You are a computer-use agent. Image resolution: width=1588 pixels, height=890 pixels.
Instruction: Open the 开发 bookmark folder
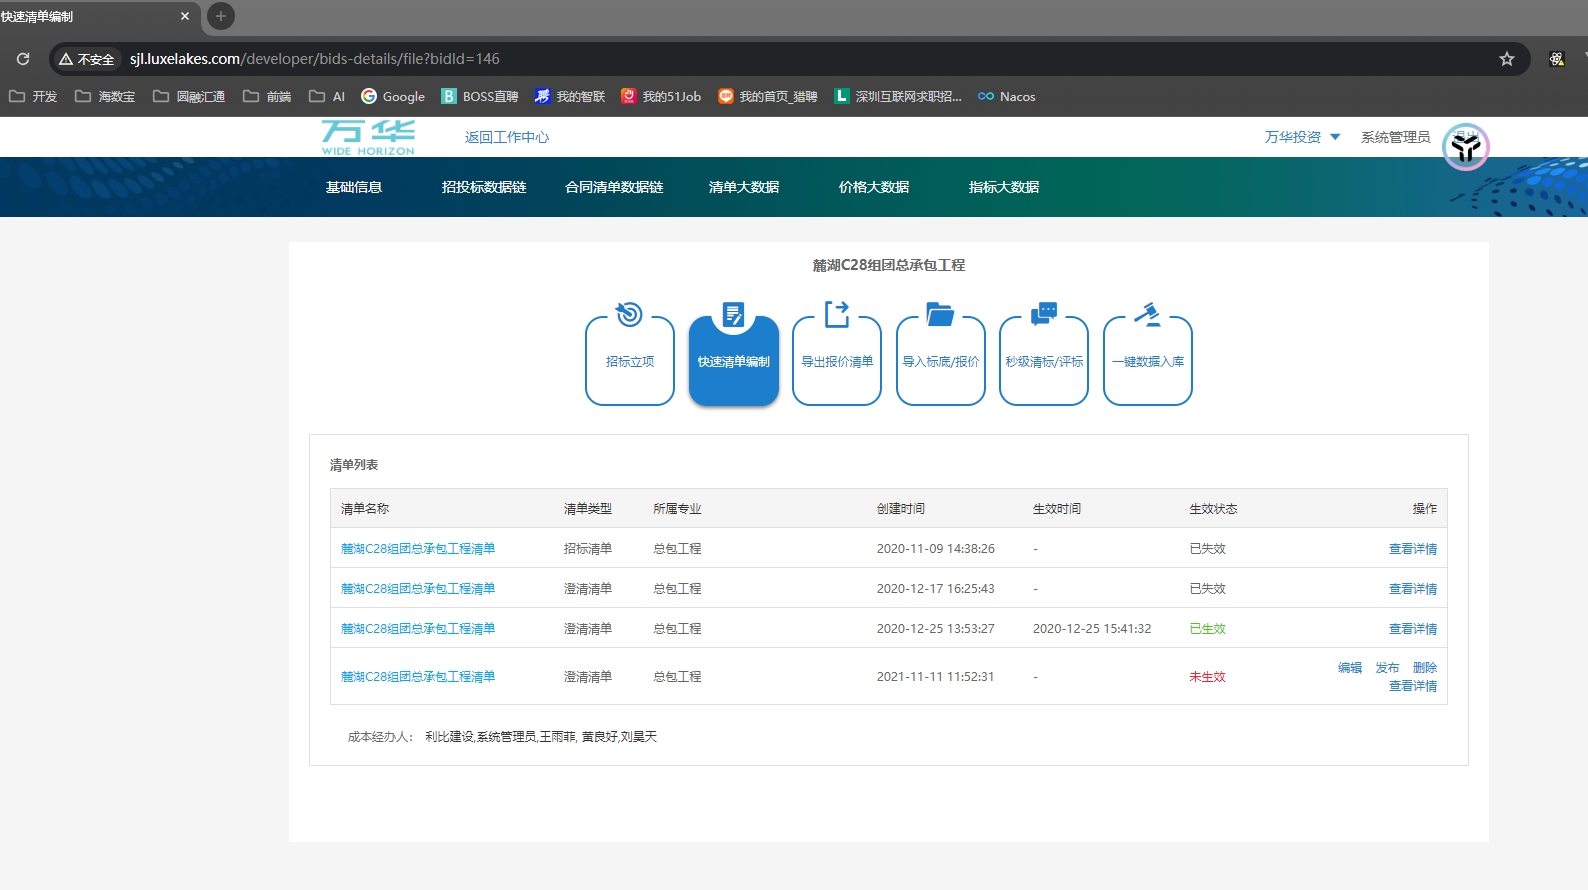click(x=33, y=96)
